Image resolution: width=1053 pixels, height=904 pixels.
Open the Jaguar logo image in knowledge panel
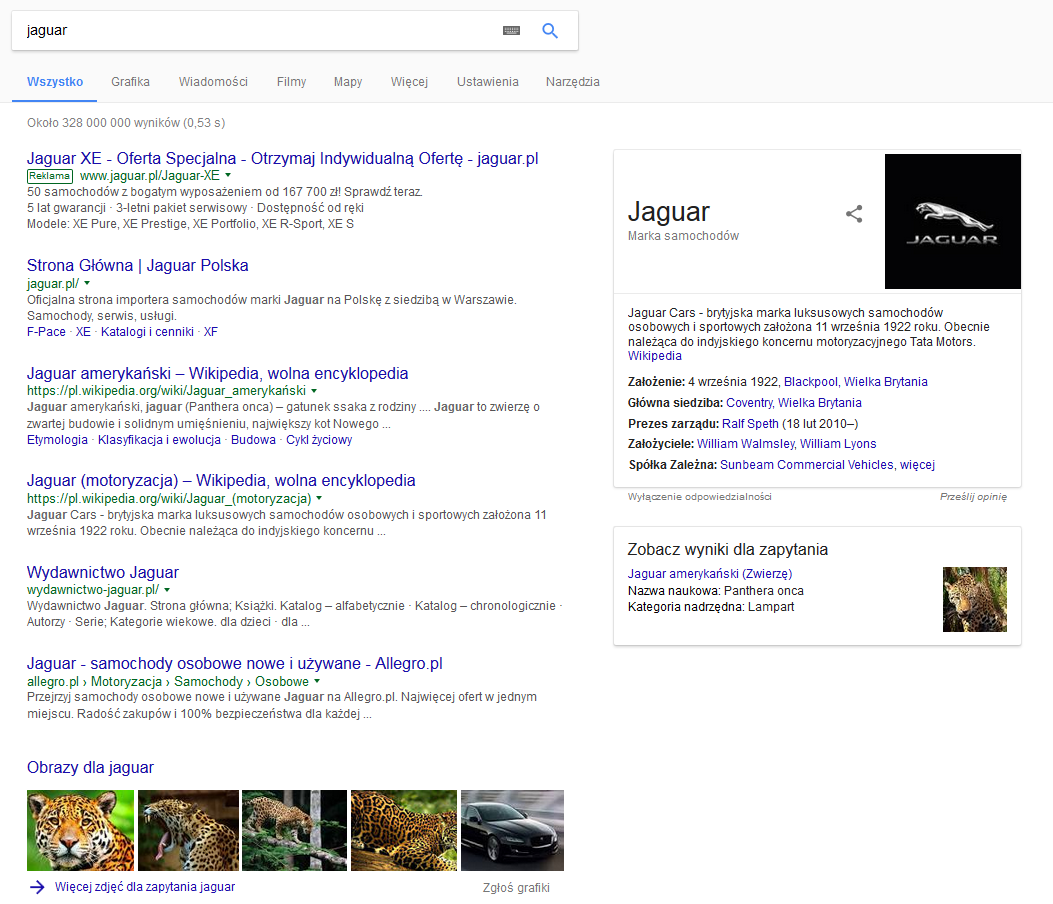click(x=952, y=221)
